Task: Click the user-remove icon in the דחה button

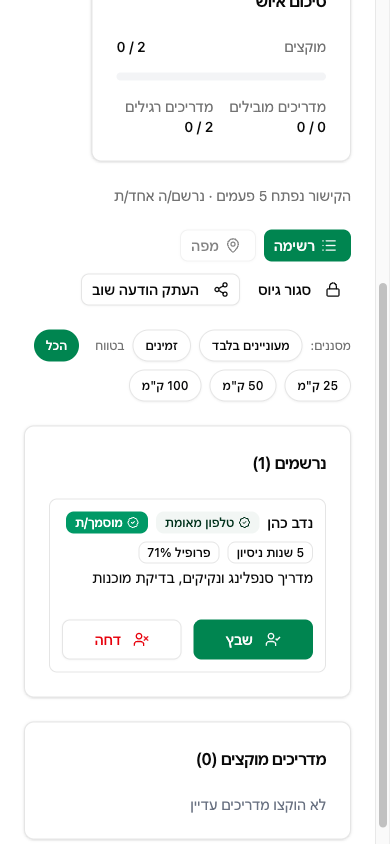Action: pyautogui.click(x=141, y=639)
